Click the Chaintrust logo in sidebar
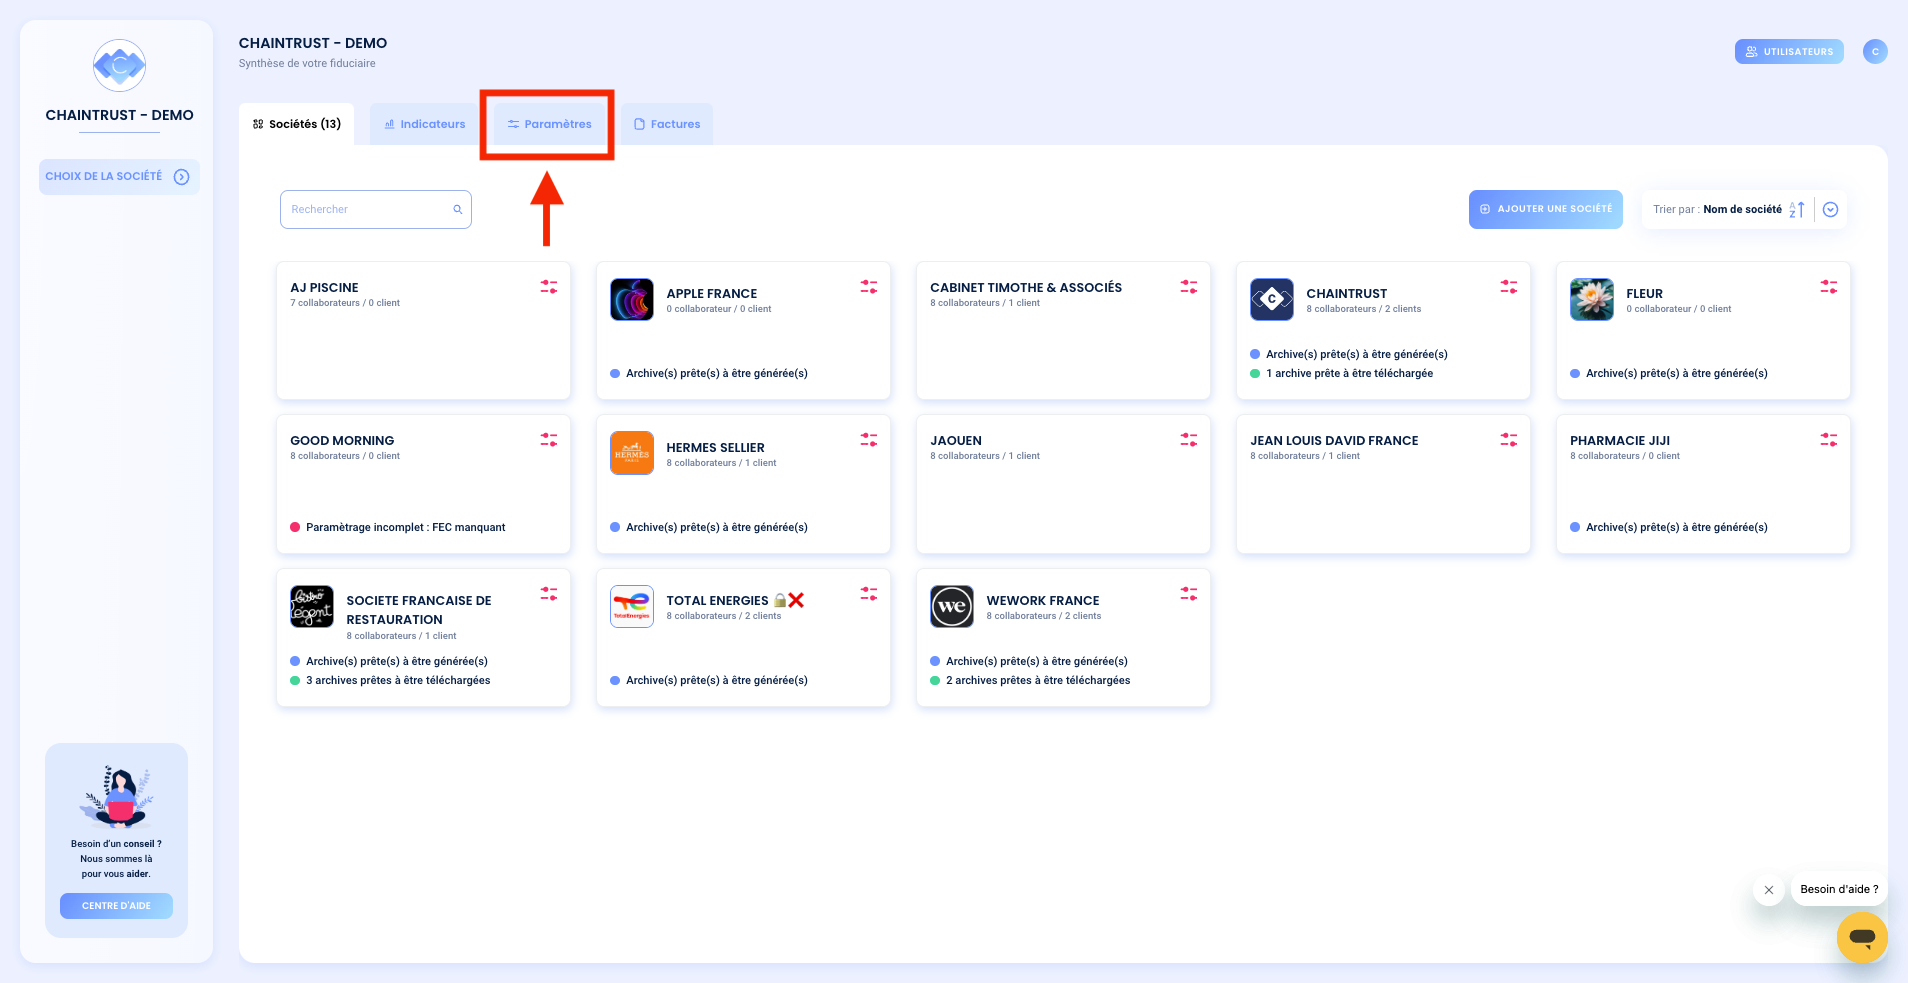 (x=119, y=66)
